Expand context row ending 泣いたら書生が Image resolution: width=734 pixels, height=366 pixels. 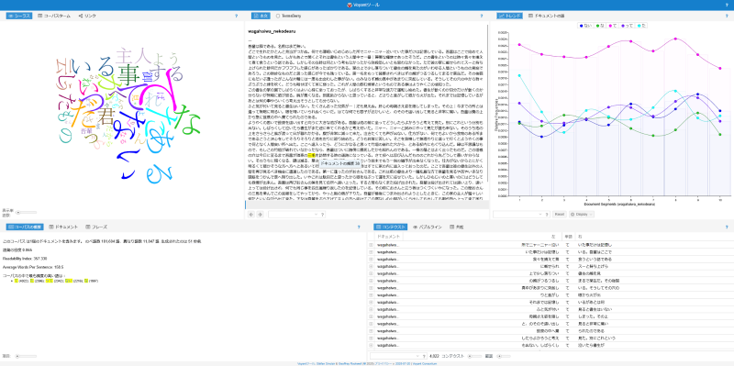(371, 344)
